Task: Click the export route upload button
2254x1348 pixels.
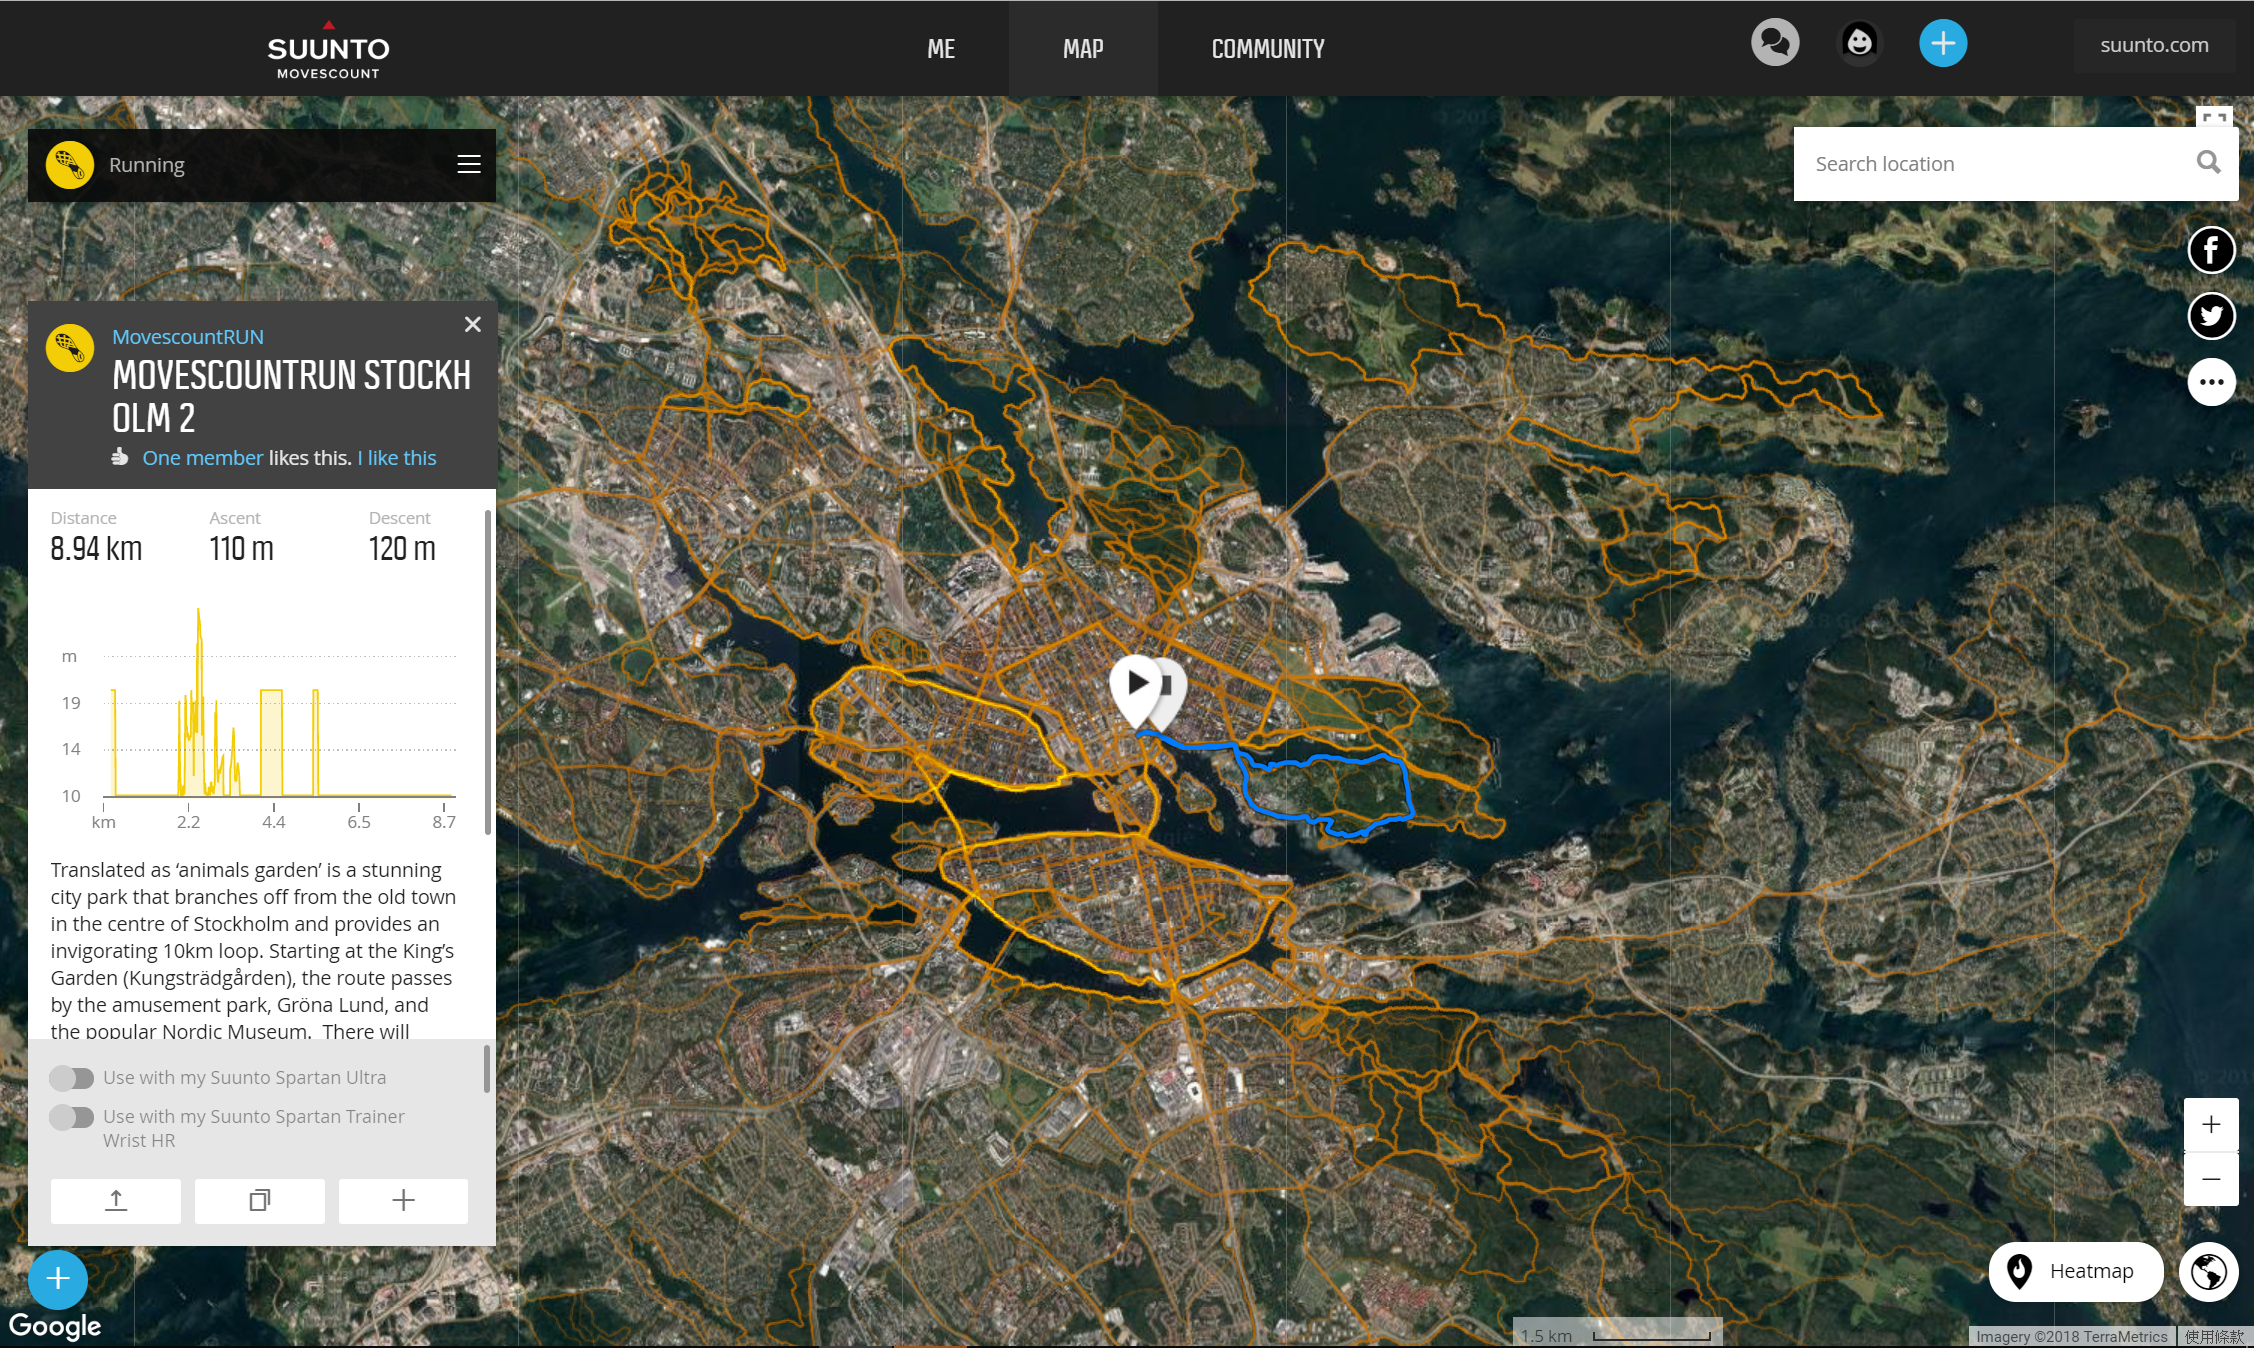Action: coord(116,1200)
